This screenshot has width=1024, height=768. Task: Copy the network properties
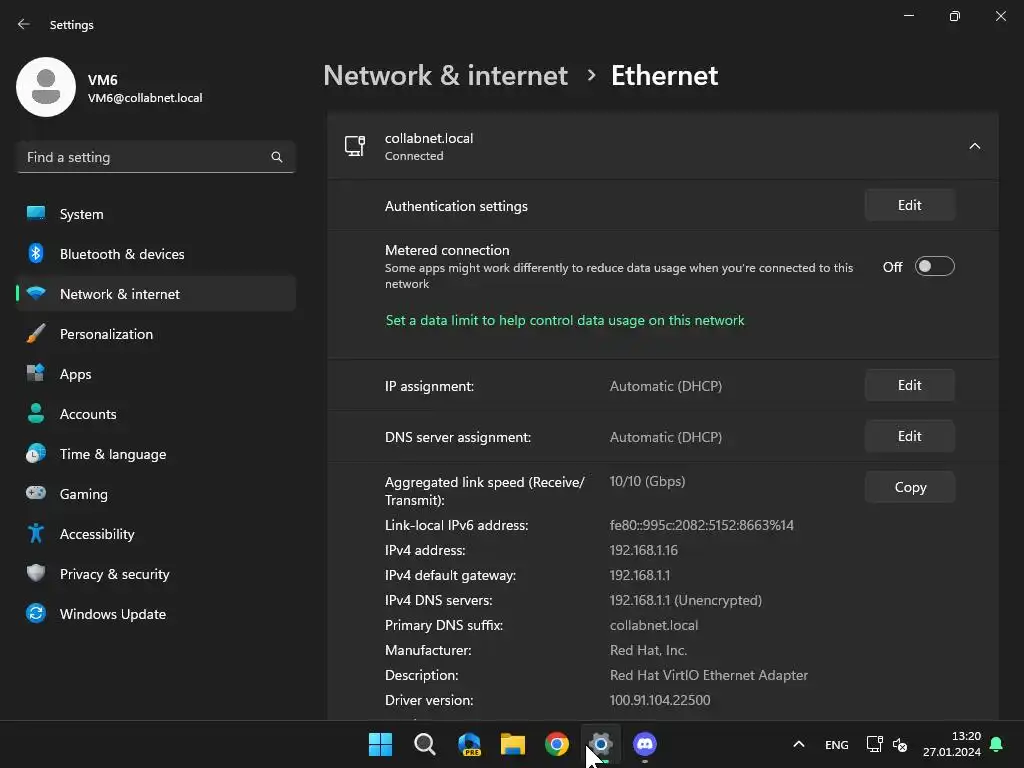point(909,488)
